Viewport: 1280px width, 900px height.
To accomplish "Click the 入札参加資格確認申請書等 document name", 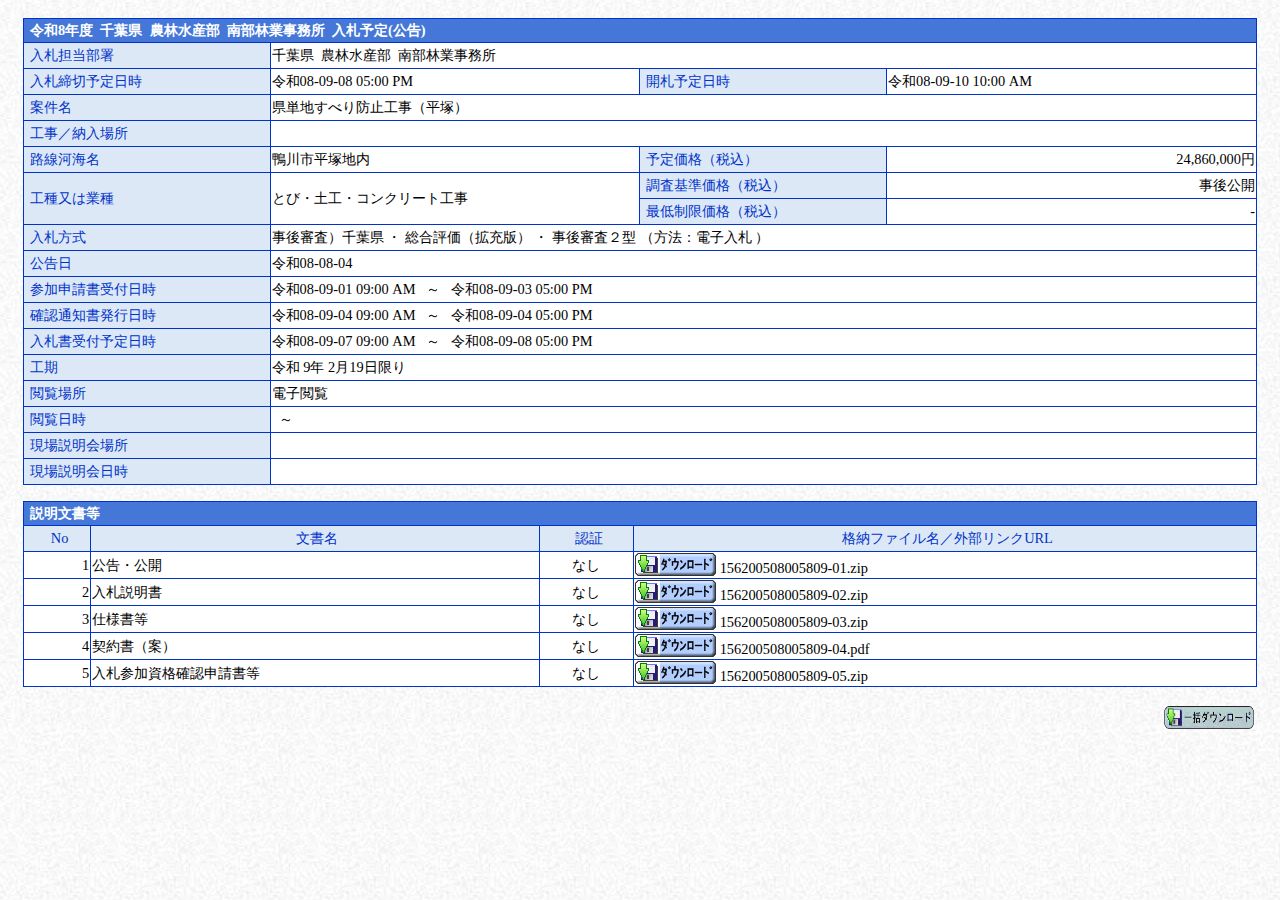I will point(176,673).
